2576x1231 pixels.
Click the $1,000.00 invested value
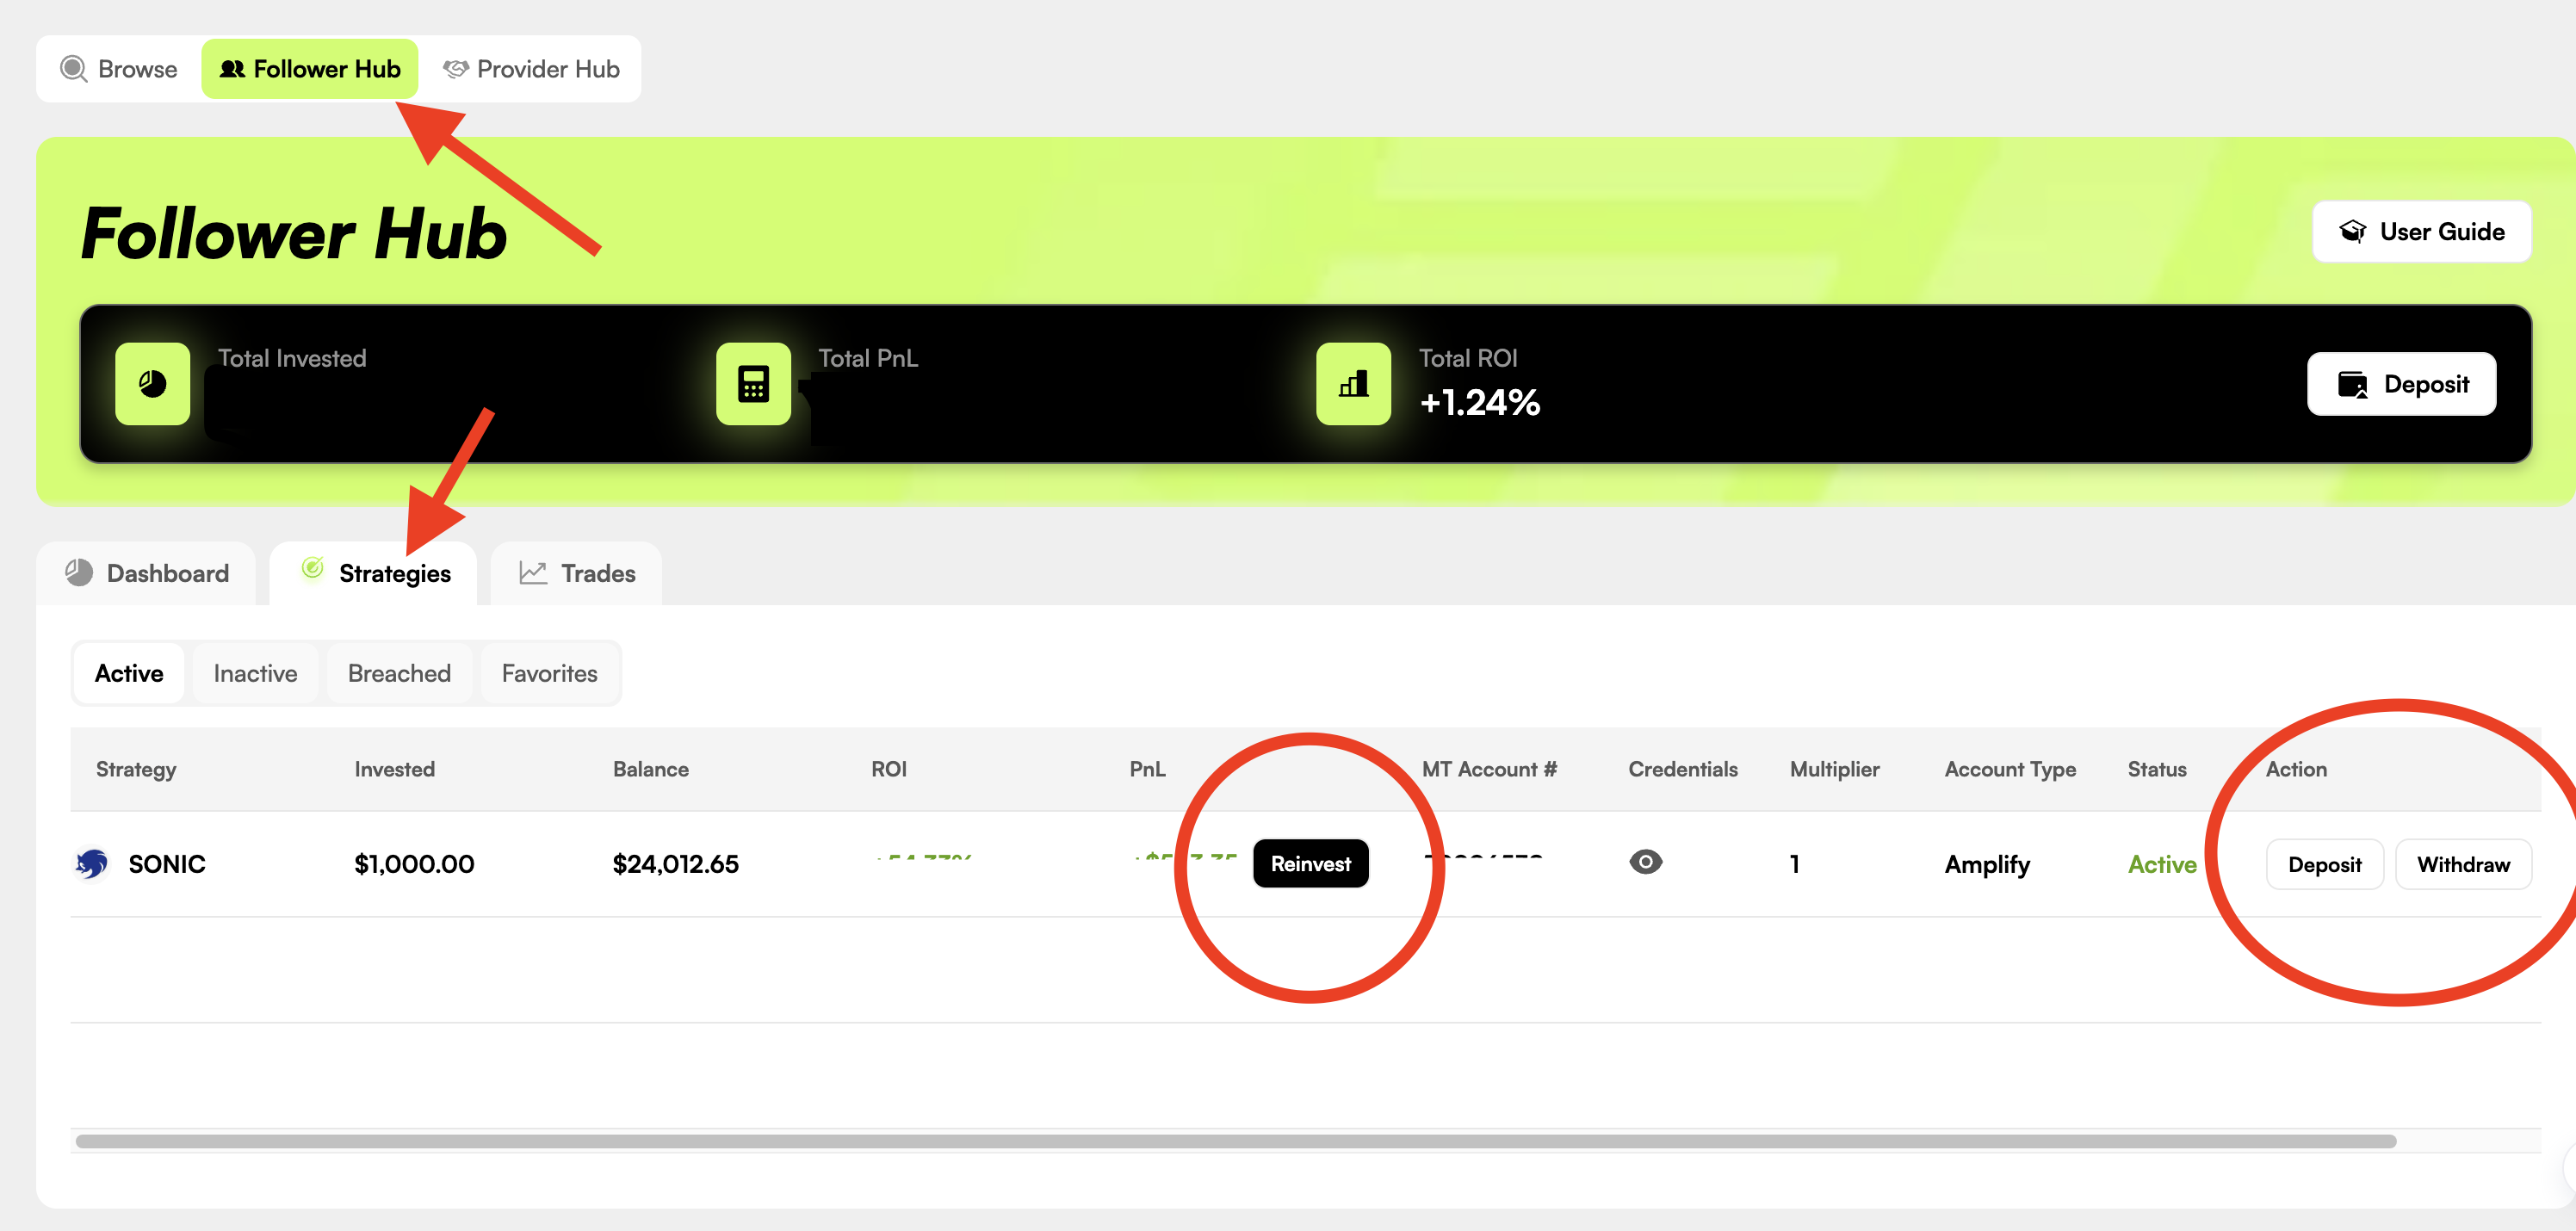(x=414, y=864)
